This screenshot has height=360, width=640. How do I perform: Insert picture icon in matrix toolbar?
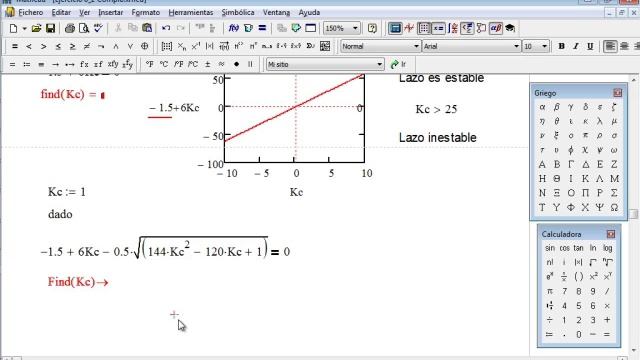click(325, 46)
